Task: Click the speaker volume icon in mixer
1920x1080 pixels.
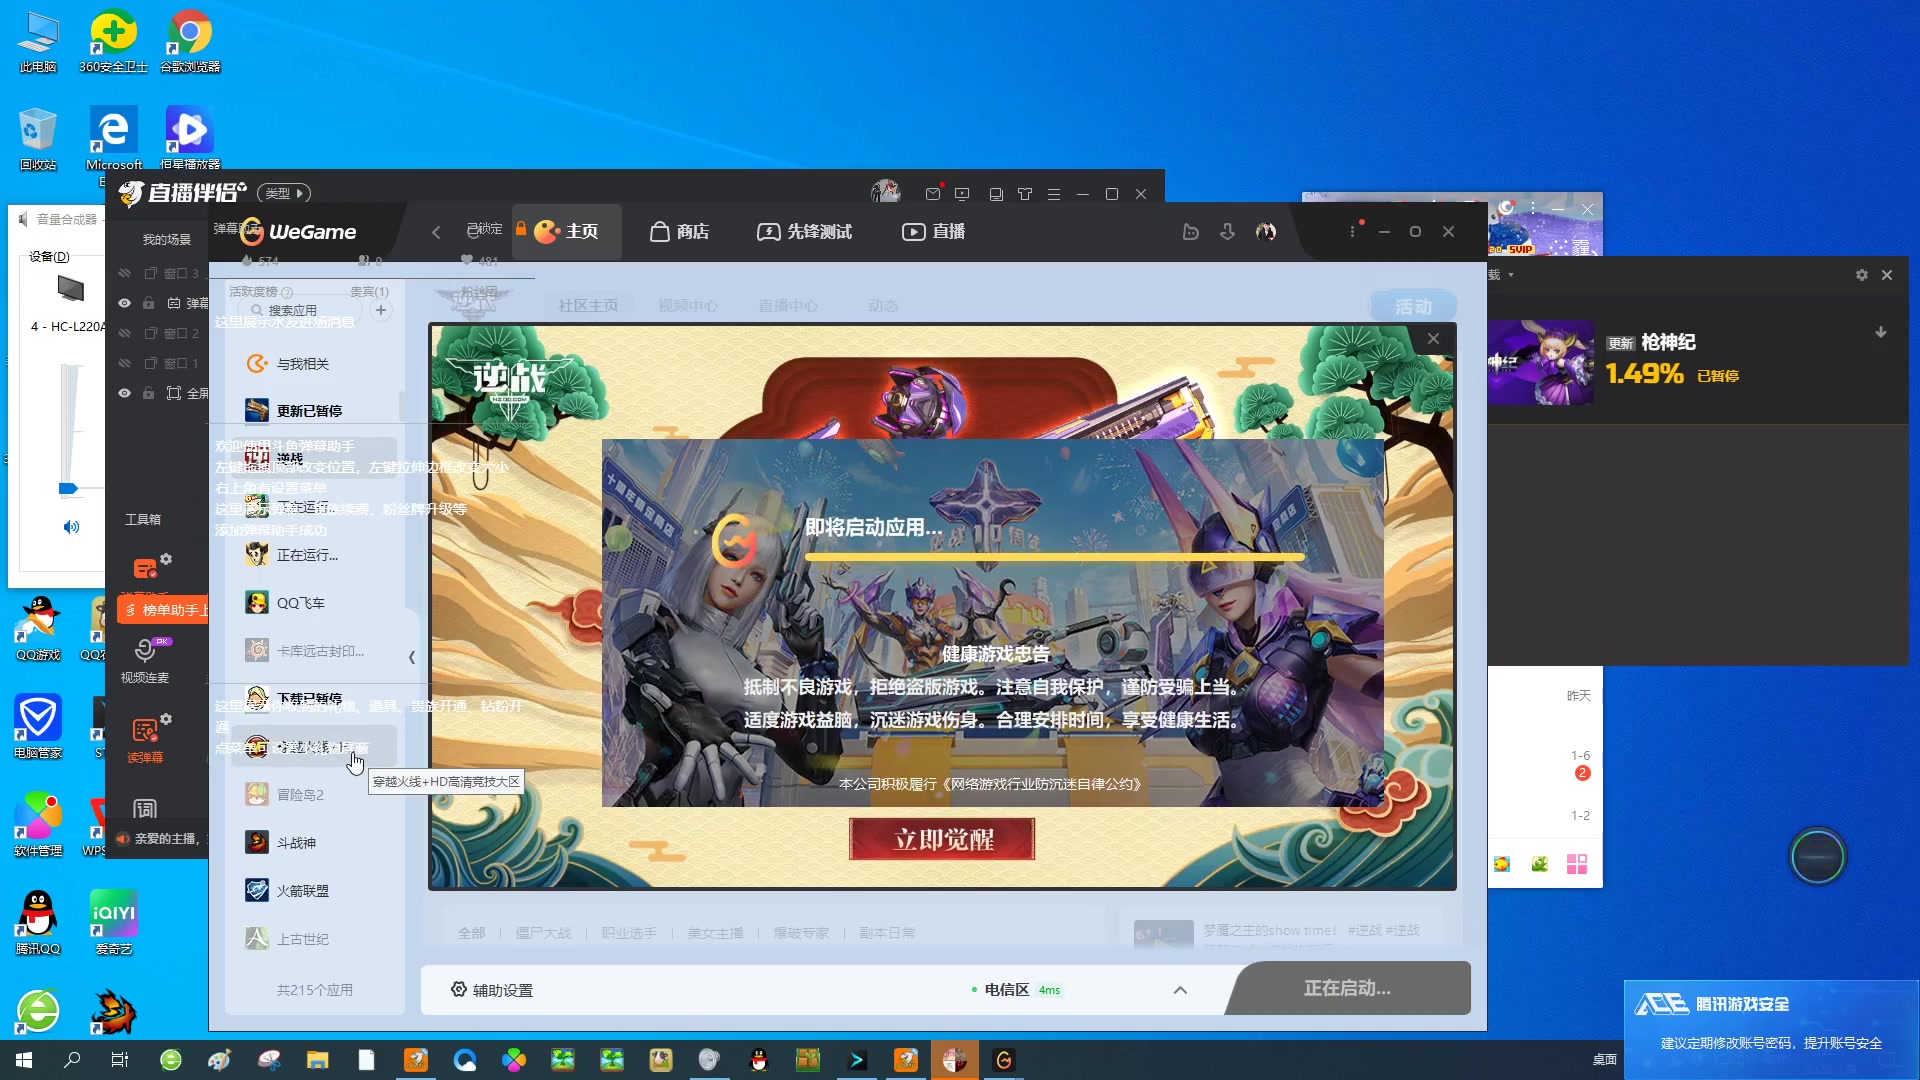Action: pos(71,527)
